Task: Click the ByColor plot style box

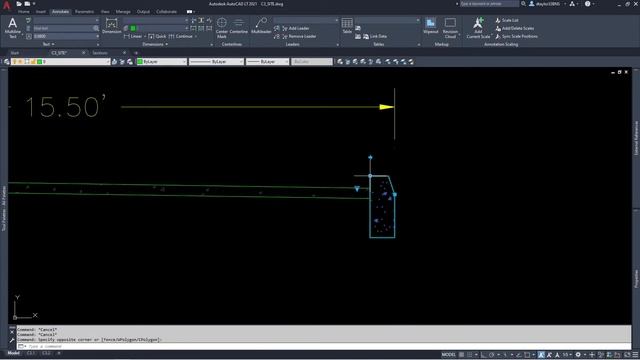Action: (x=312, y=62)
